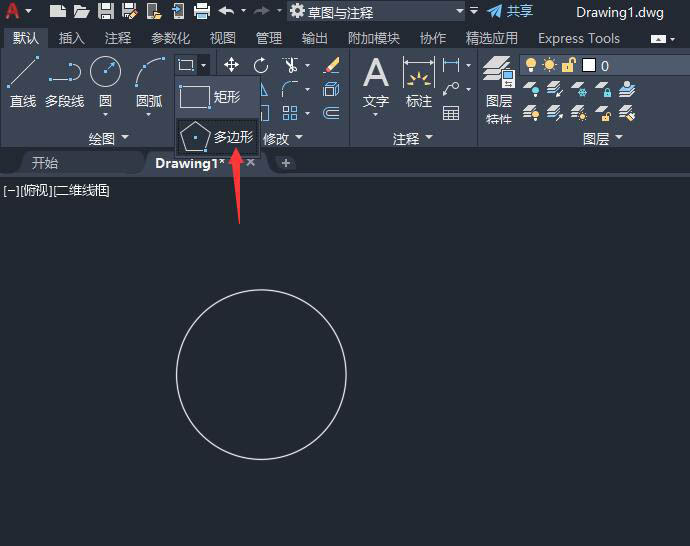
Task: Add a new drawing tab with plus
Action: click(x=286, y=163)
